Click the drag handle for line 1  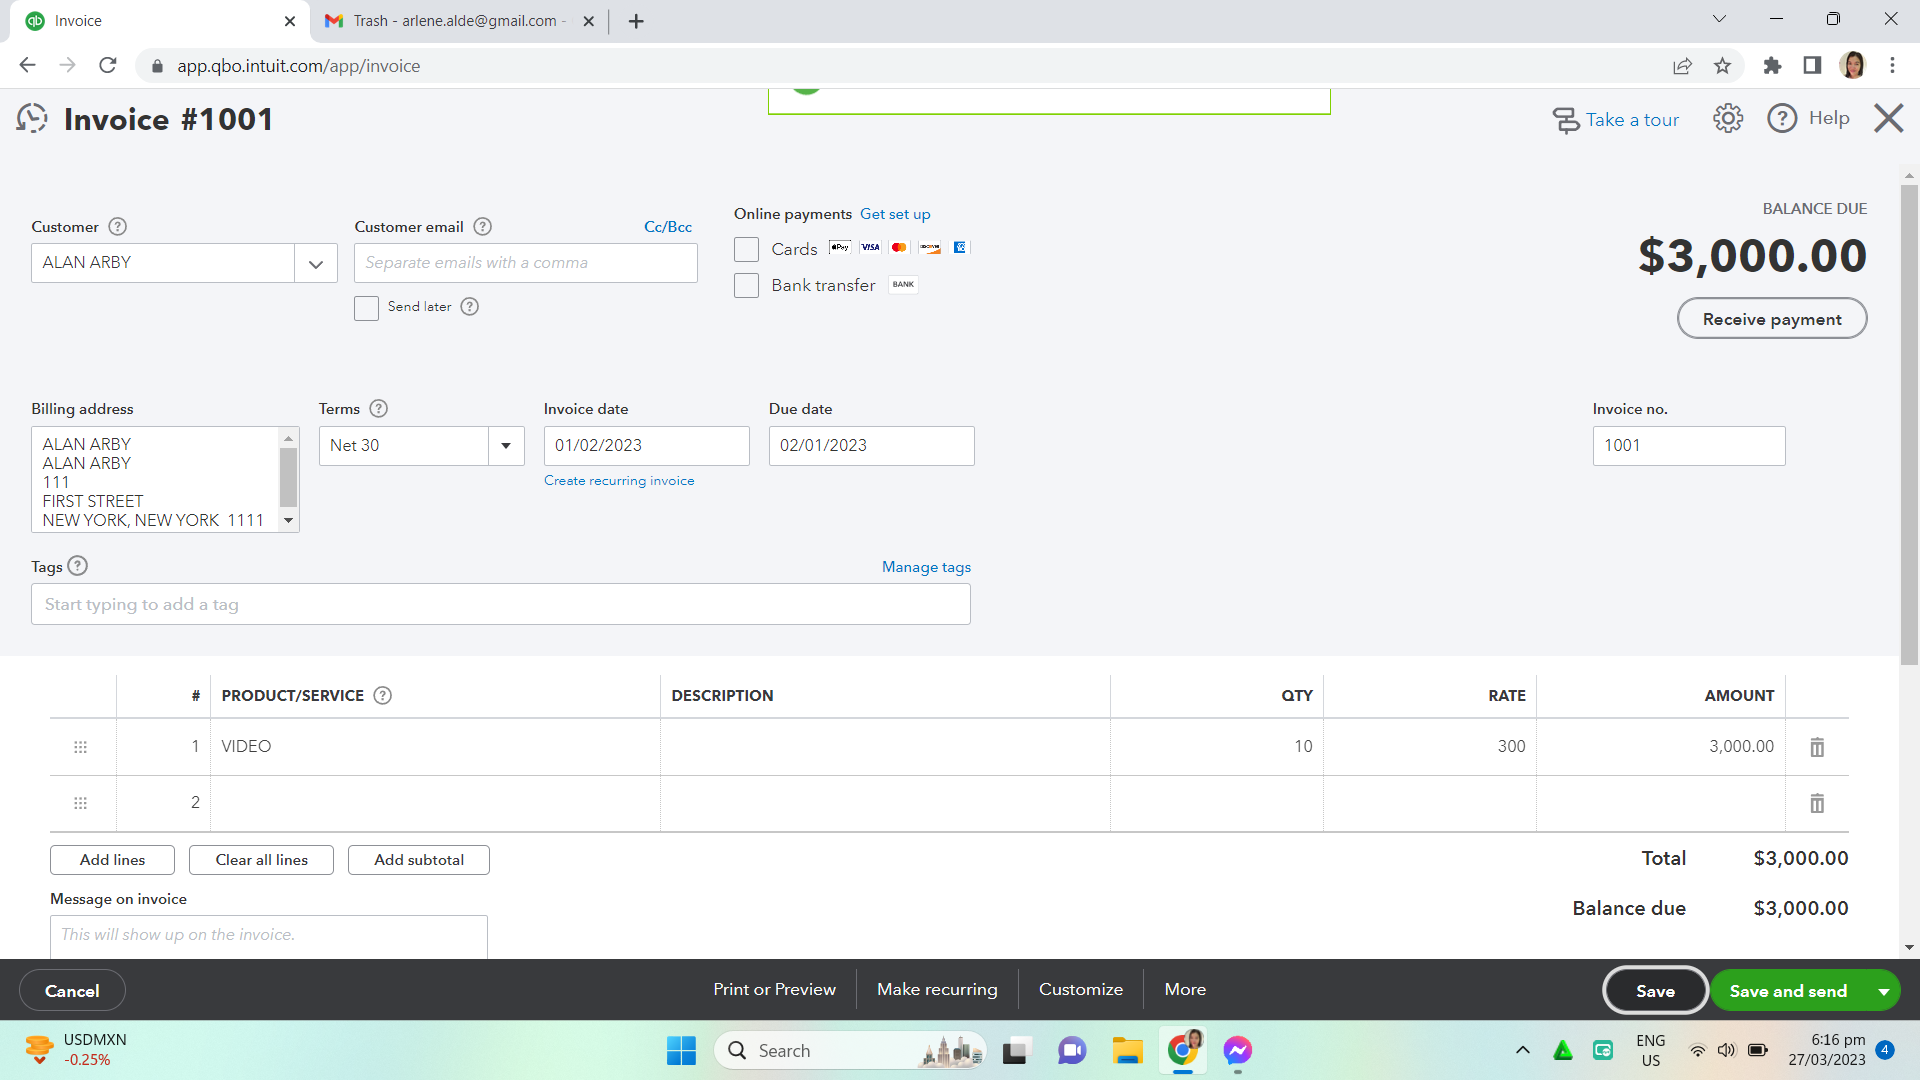(x=81, y=747)
